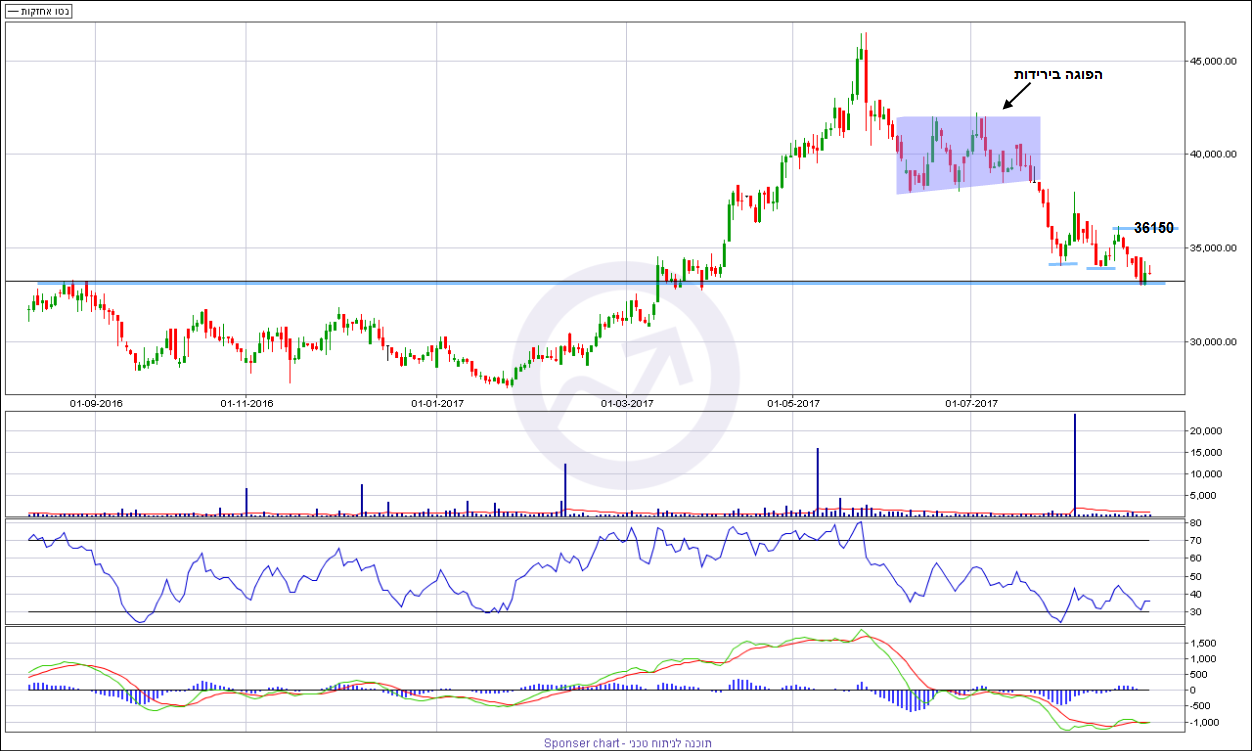
Task: Click the tallest volume spike bar
Action: point(1075,464)
